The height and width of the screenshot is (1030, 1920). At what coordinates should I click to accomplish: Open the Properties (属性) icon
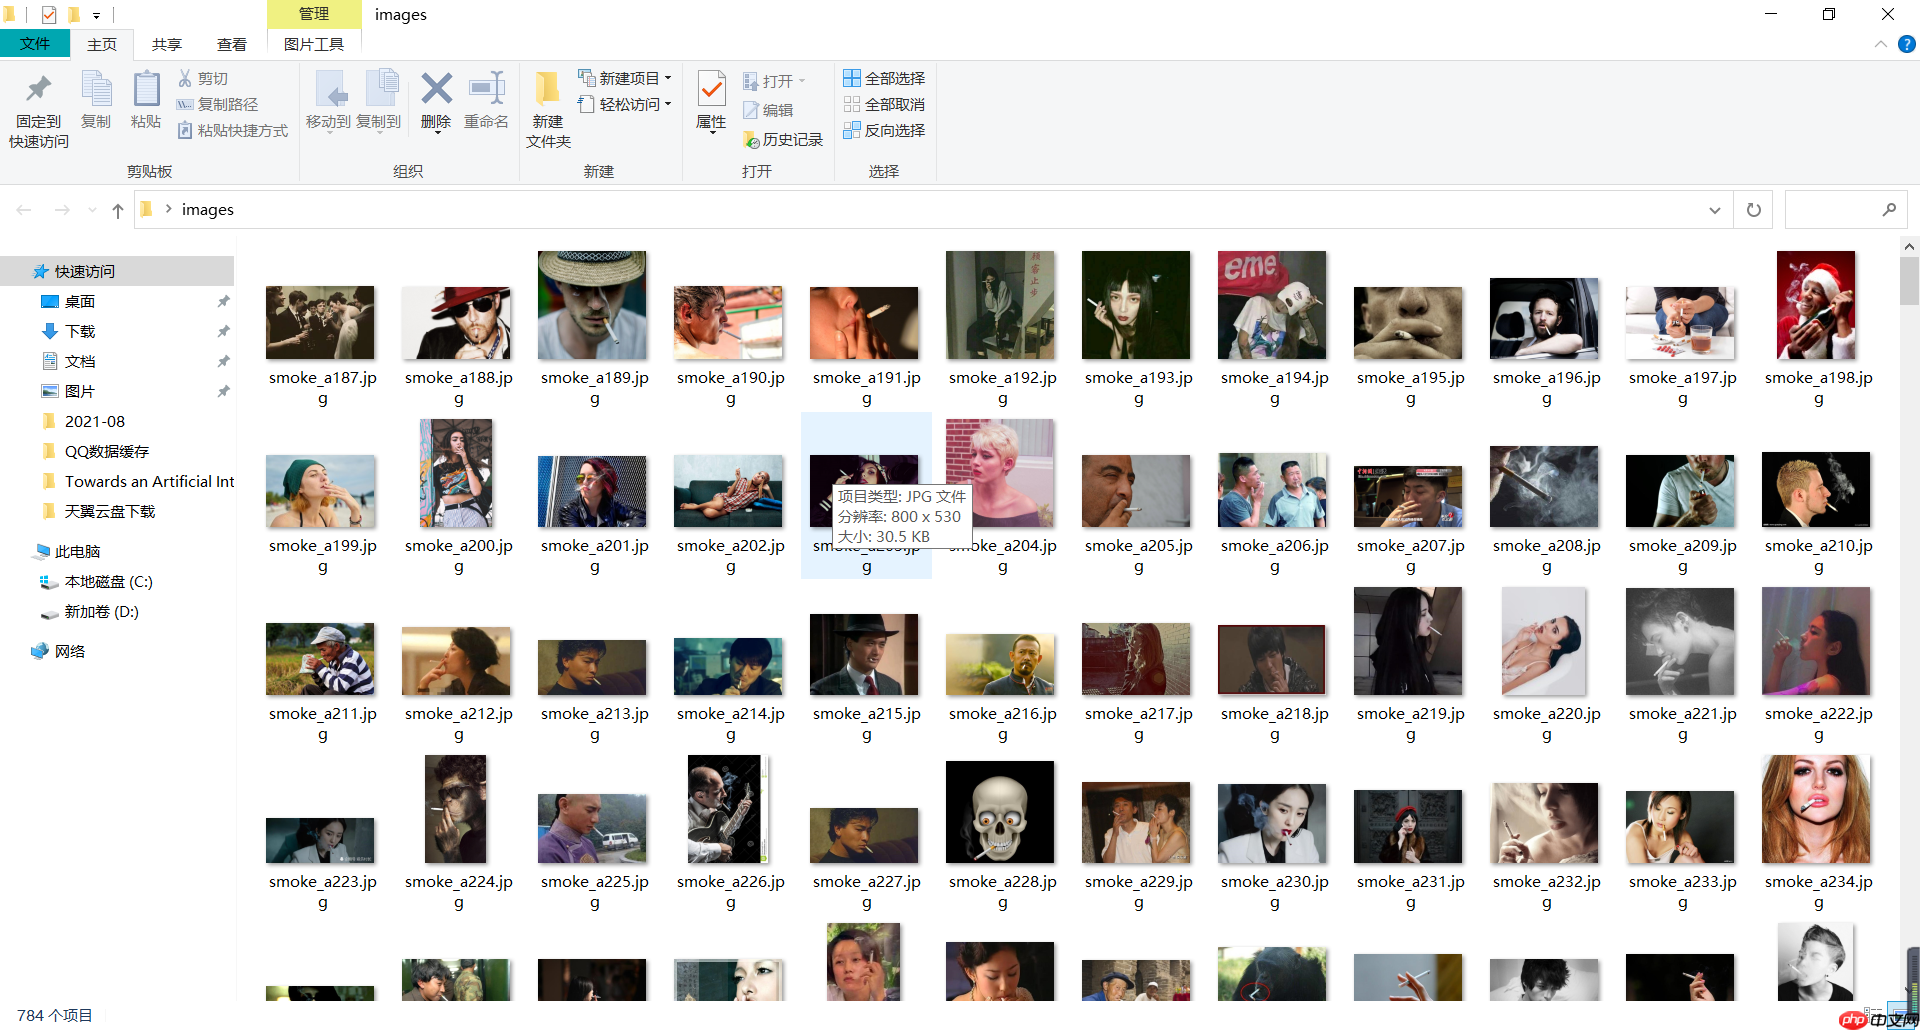[x=711, y=90]
